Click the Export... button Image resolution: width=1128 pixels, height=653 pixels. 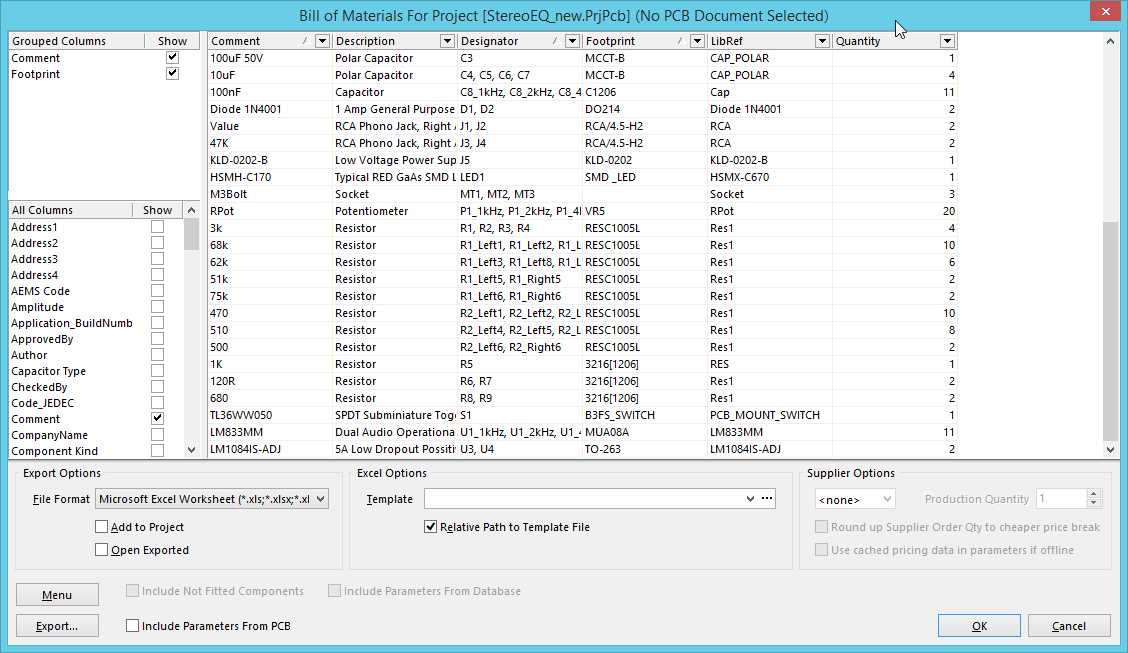pyautogui.click(x=57, y=626)
